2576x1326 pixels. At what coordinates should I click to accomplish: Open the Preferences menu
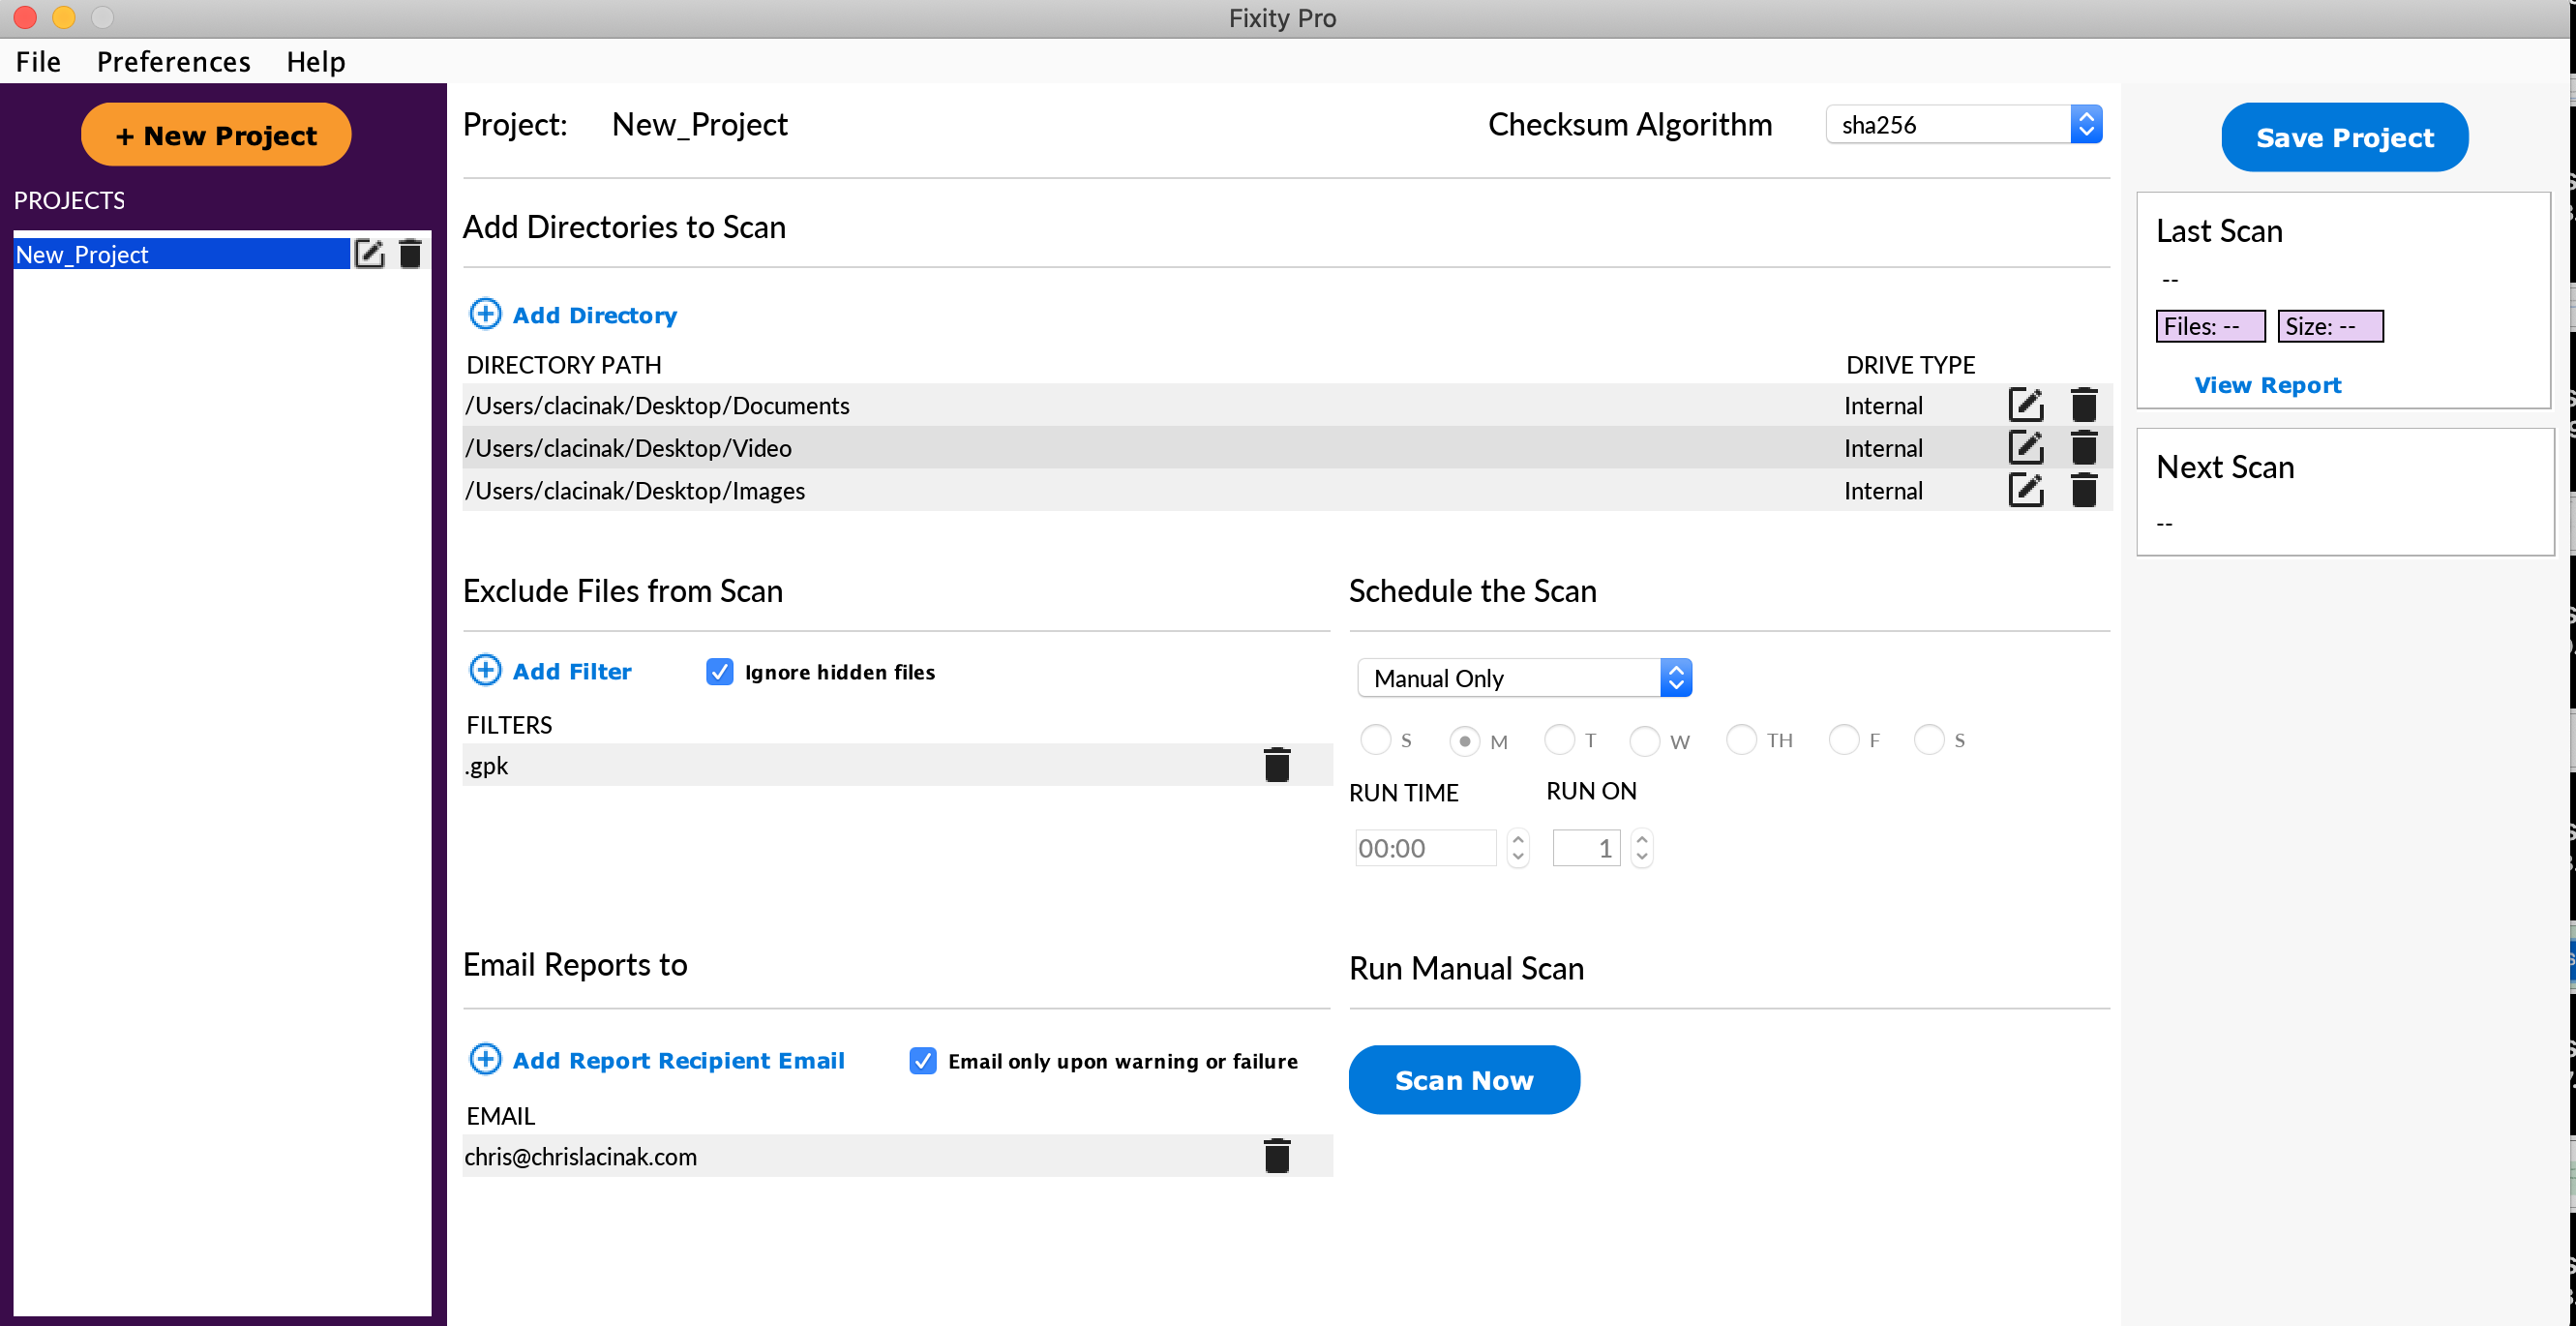(173, 62)
